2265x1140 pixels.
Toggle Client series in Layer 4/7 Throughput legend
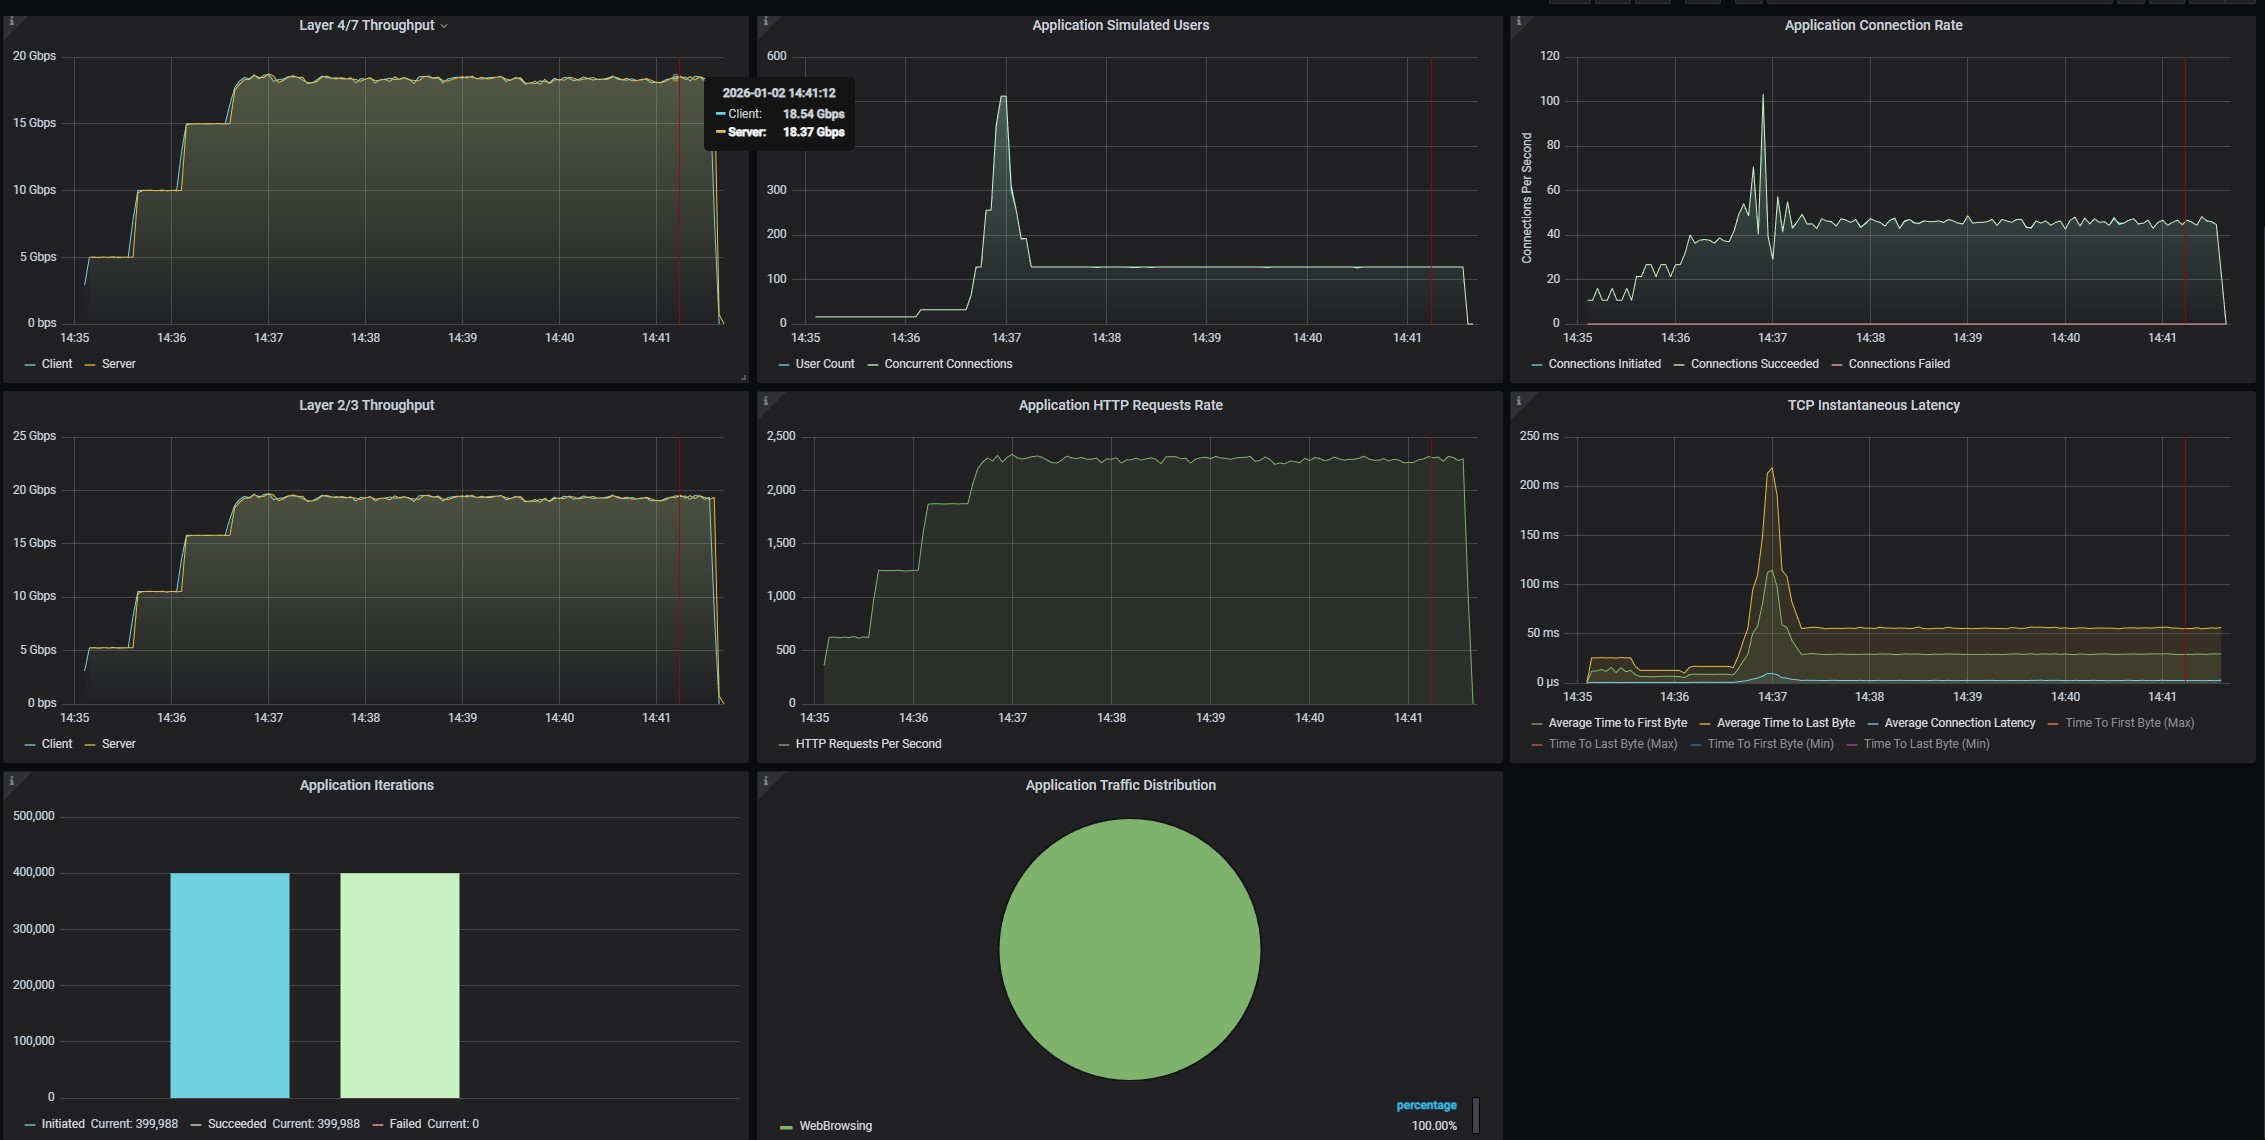pos(56,364)
